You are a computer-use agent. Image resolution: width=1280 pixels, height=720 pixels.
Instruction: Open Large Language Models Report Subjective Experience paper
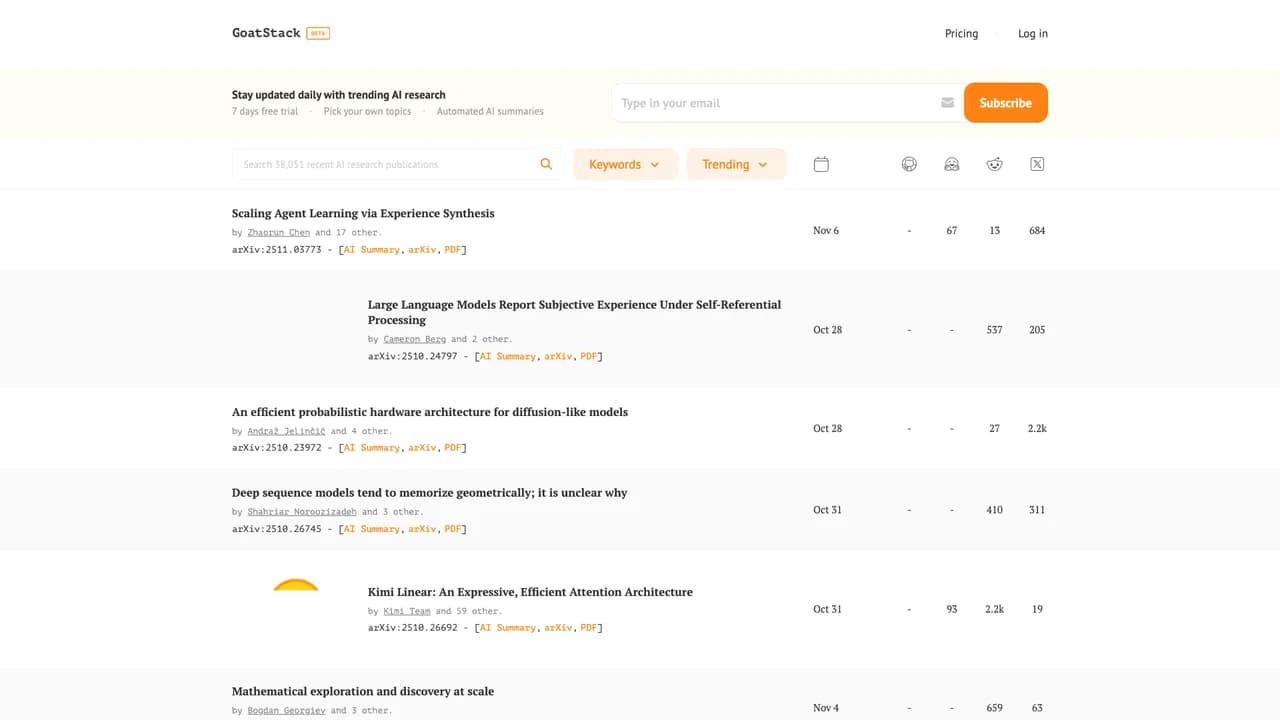coord(574,312)
